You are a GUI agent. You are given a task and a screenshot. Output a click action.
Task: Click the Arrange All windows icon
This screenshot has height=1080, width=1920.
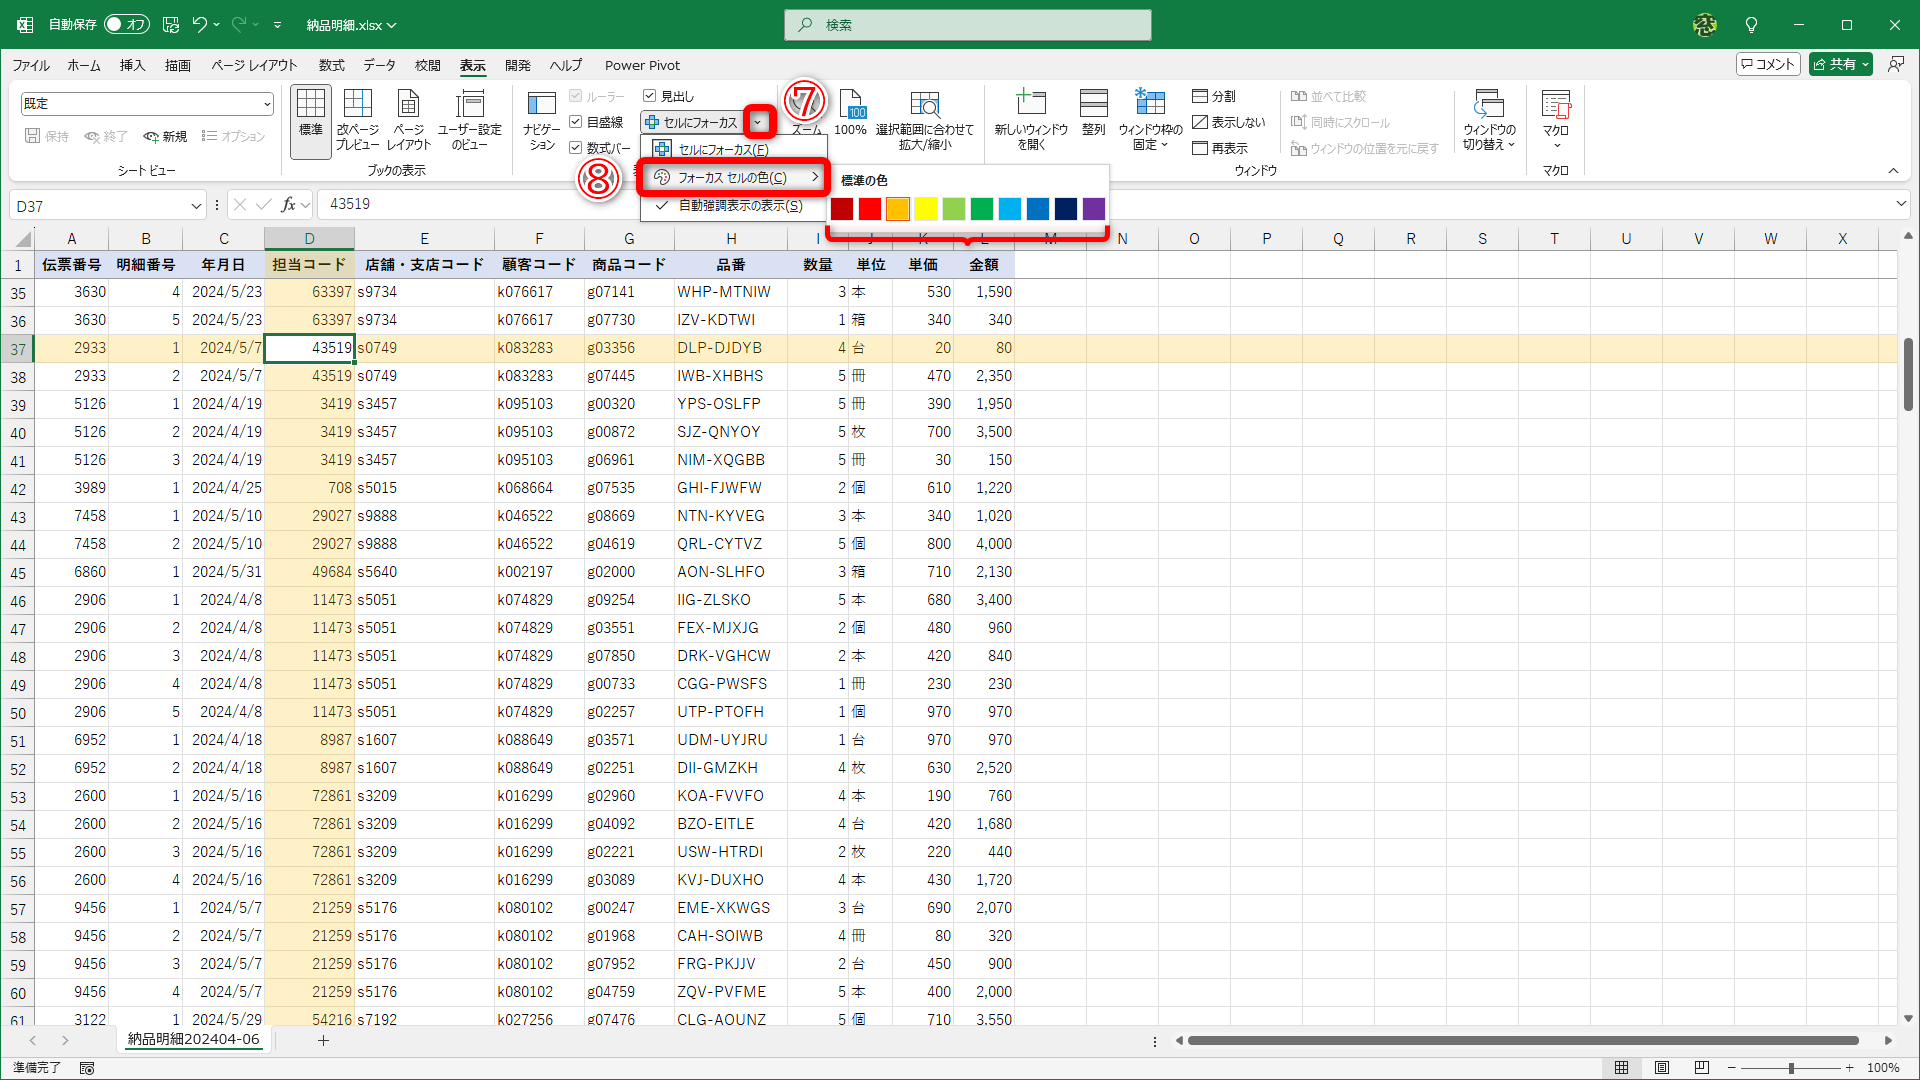pos(1093,112)
